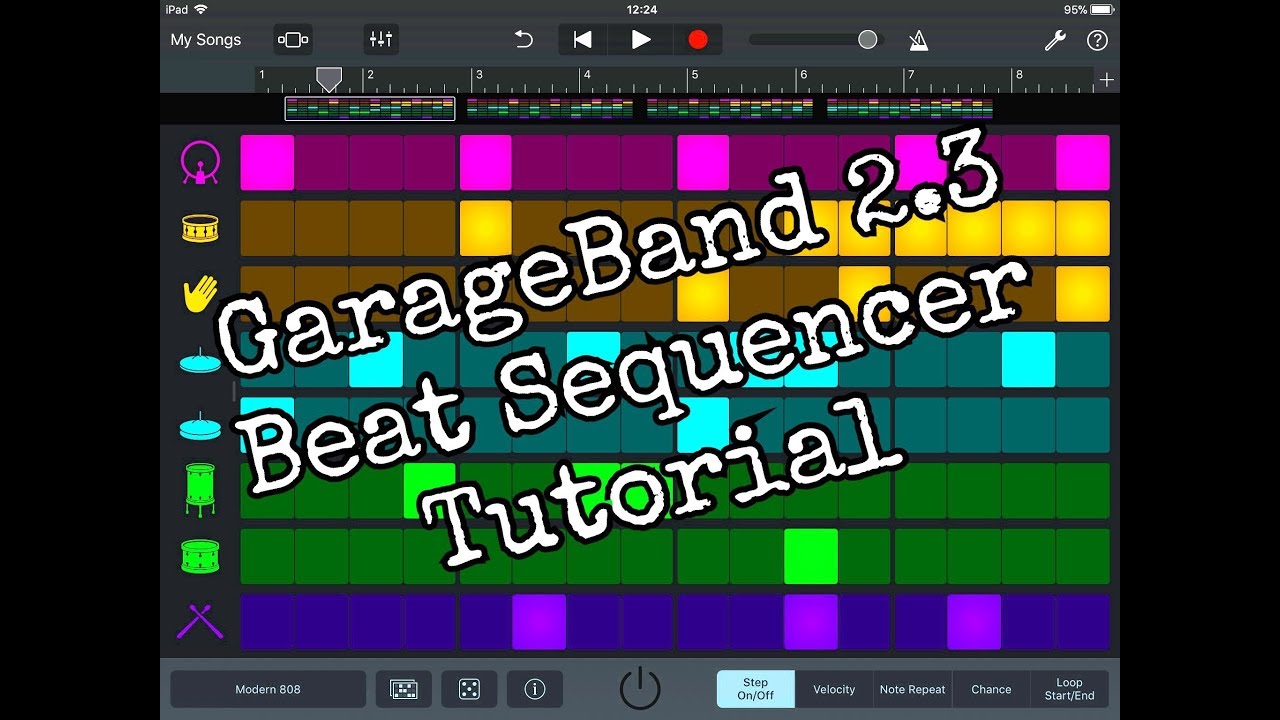1280x720 pixels.
Task: Select the green floor tom row icon
Action: point(200,490)
